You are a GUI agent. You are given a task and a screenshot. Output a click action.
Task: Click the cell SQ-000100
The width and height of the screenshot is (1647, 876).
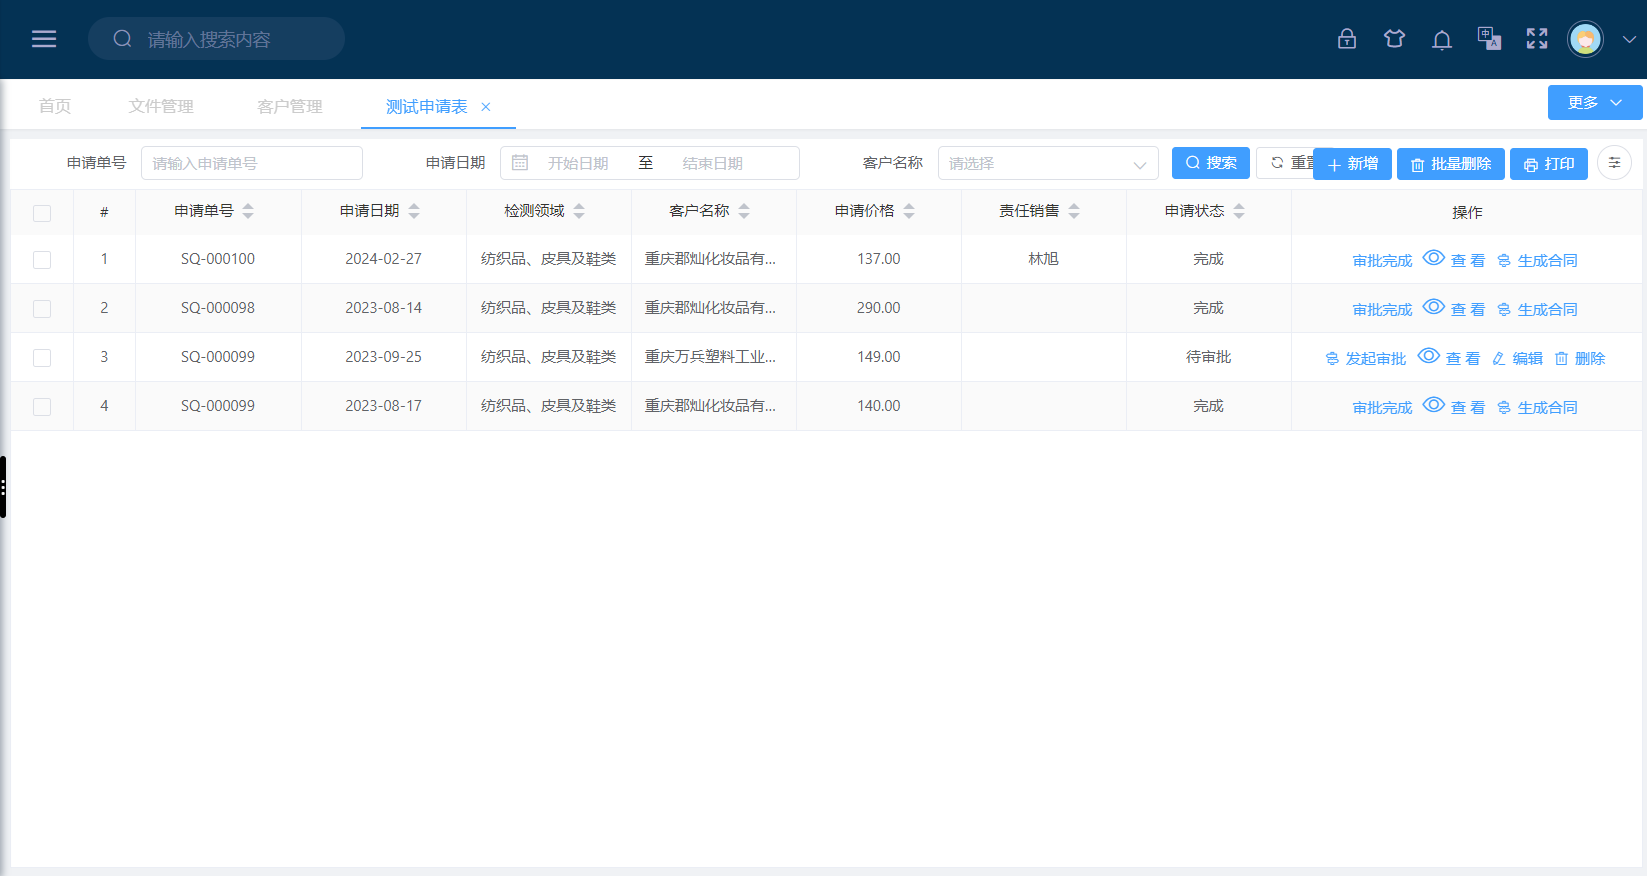[x=218, y=258]
